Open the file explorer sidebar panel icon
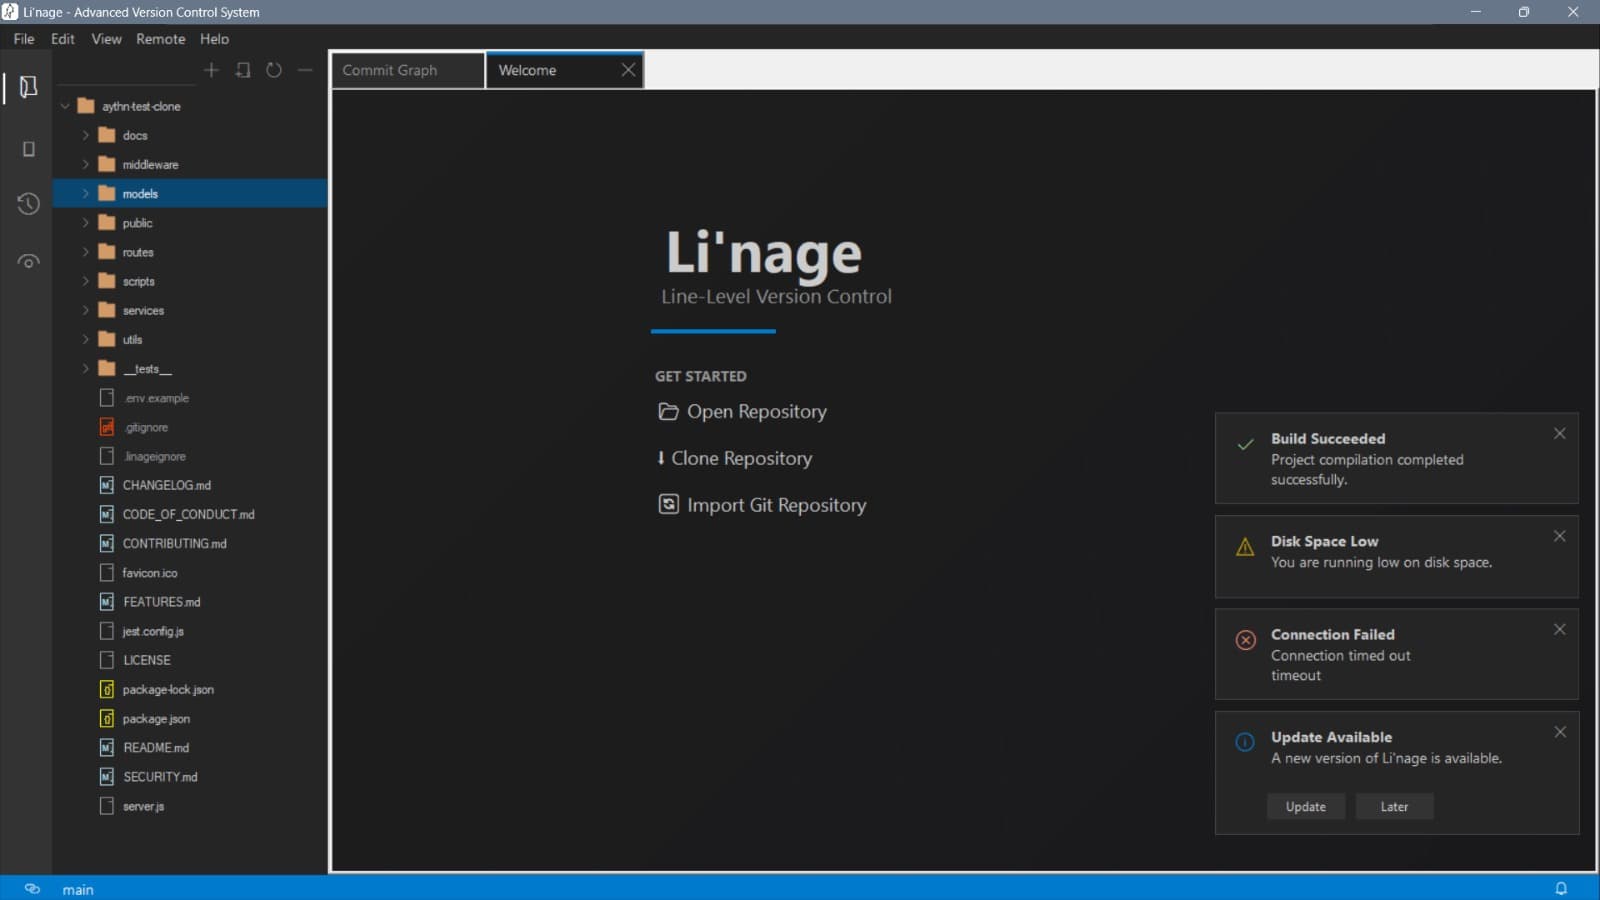The width and height of the screenshot is (1600, 900). click(x=28, y=87)
